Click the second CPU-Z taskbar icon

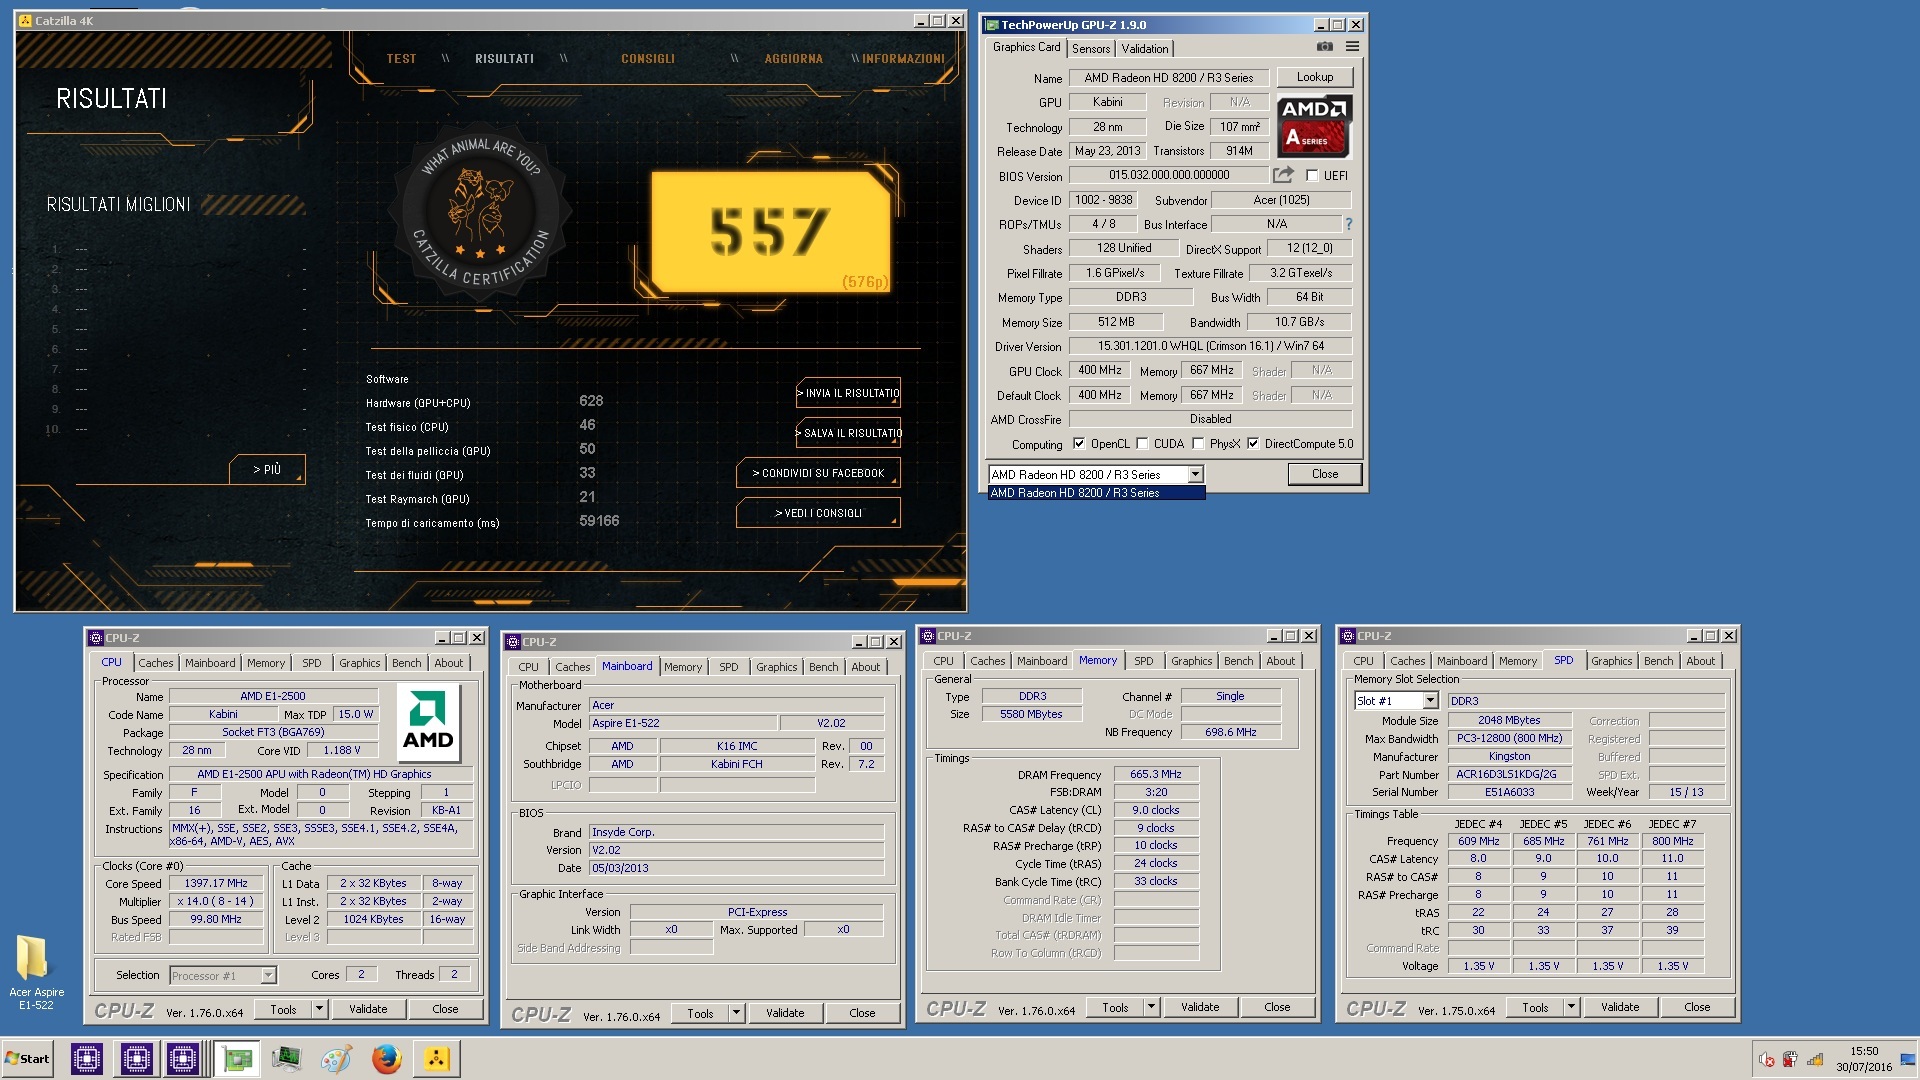[136, 1058]
